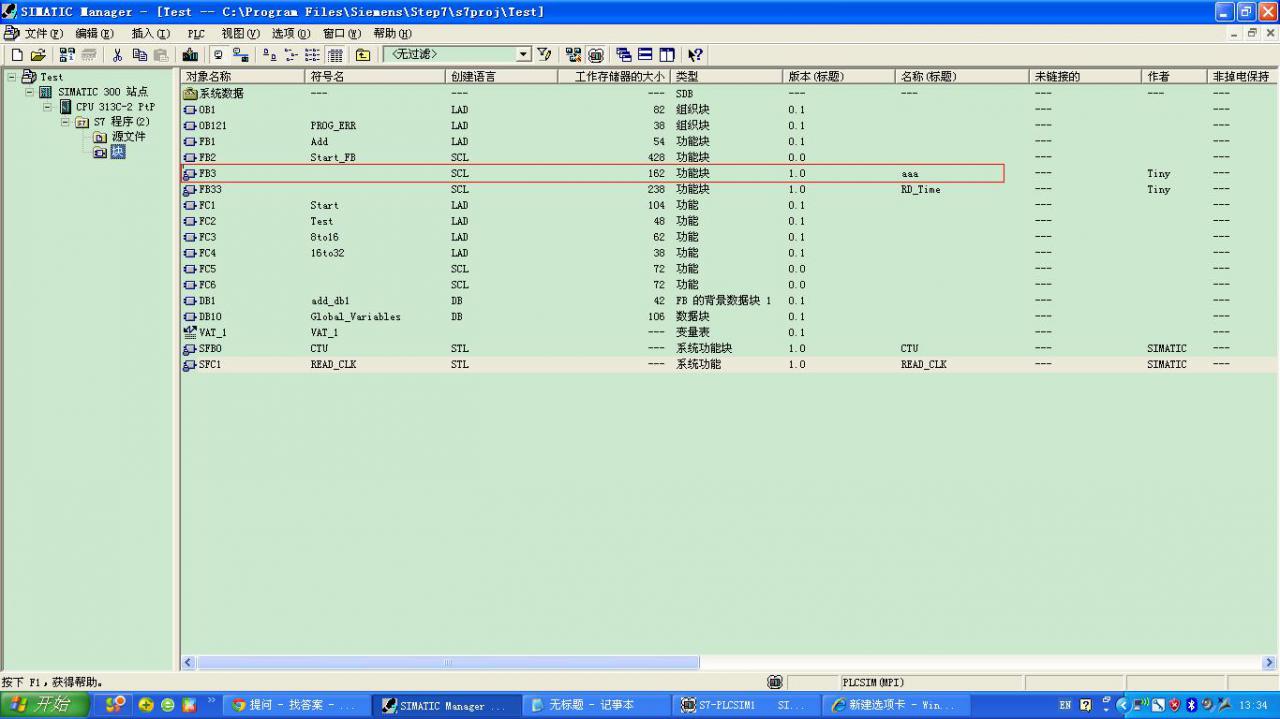The image size is (1280, 719).
Task: Click the Up One Level icon
Action: pyautogui.click(x=362, y=55)
